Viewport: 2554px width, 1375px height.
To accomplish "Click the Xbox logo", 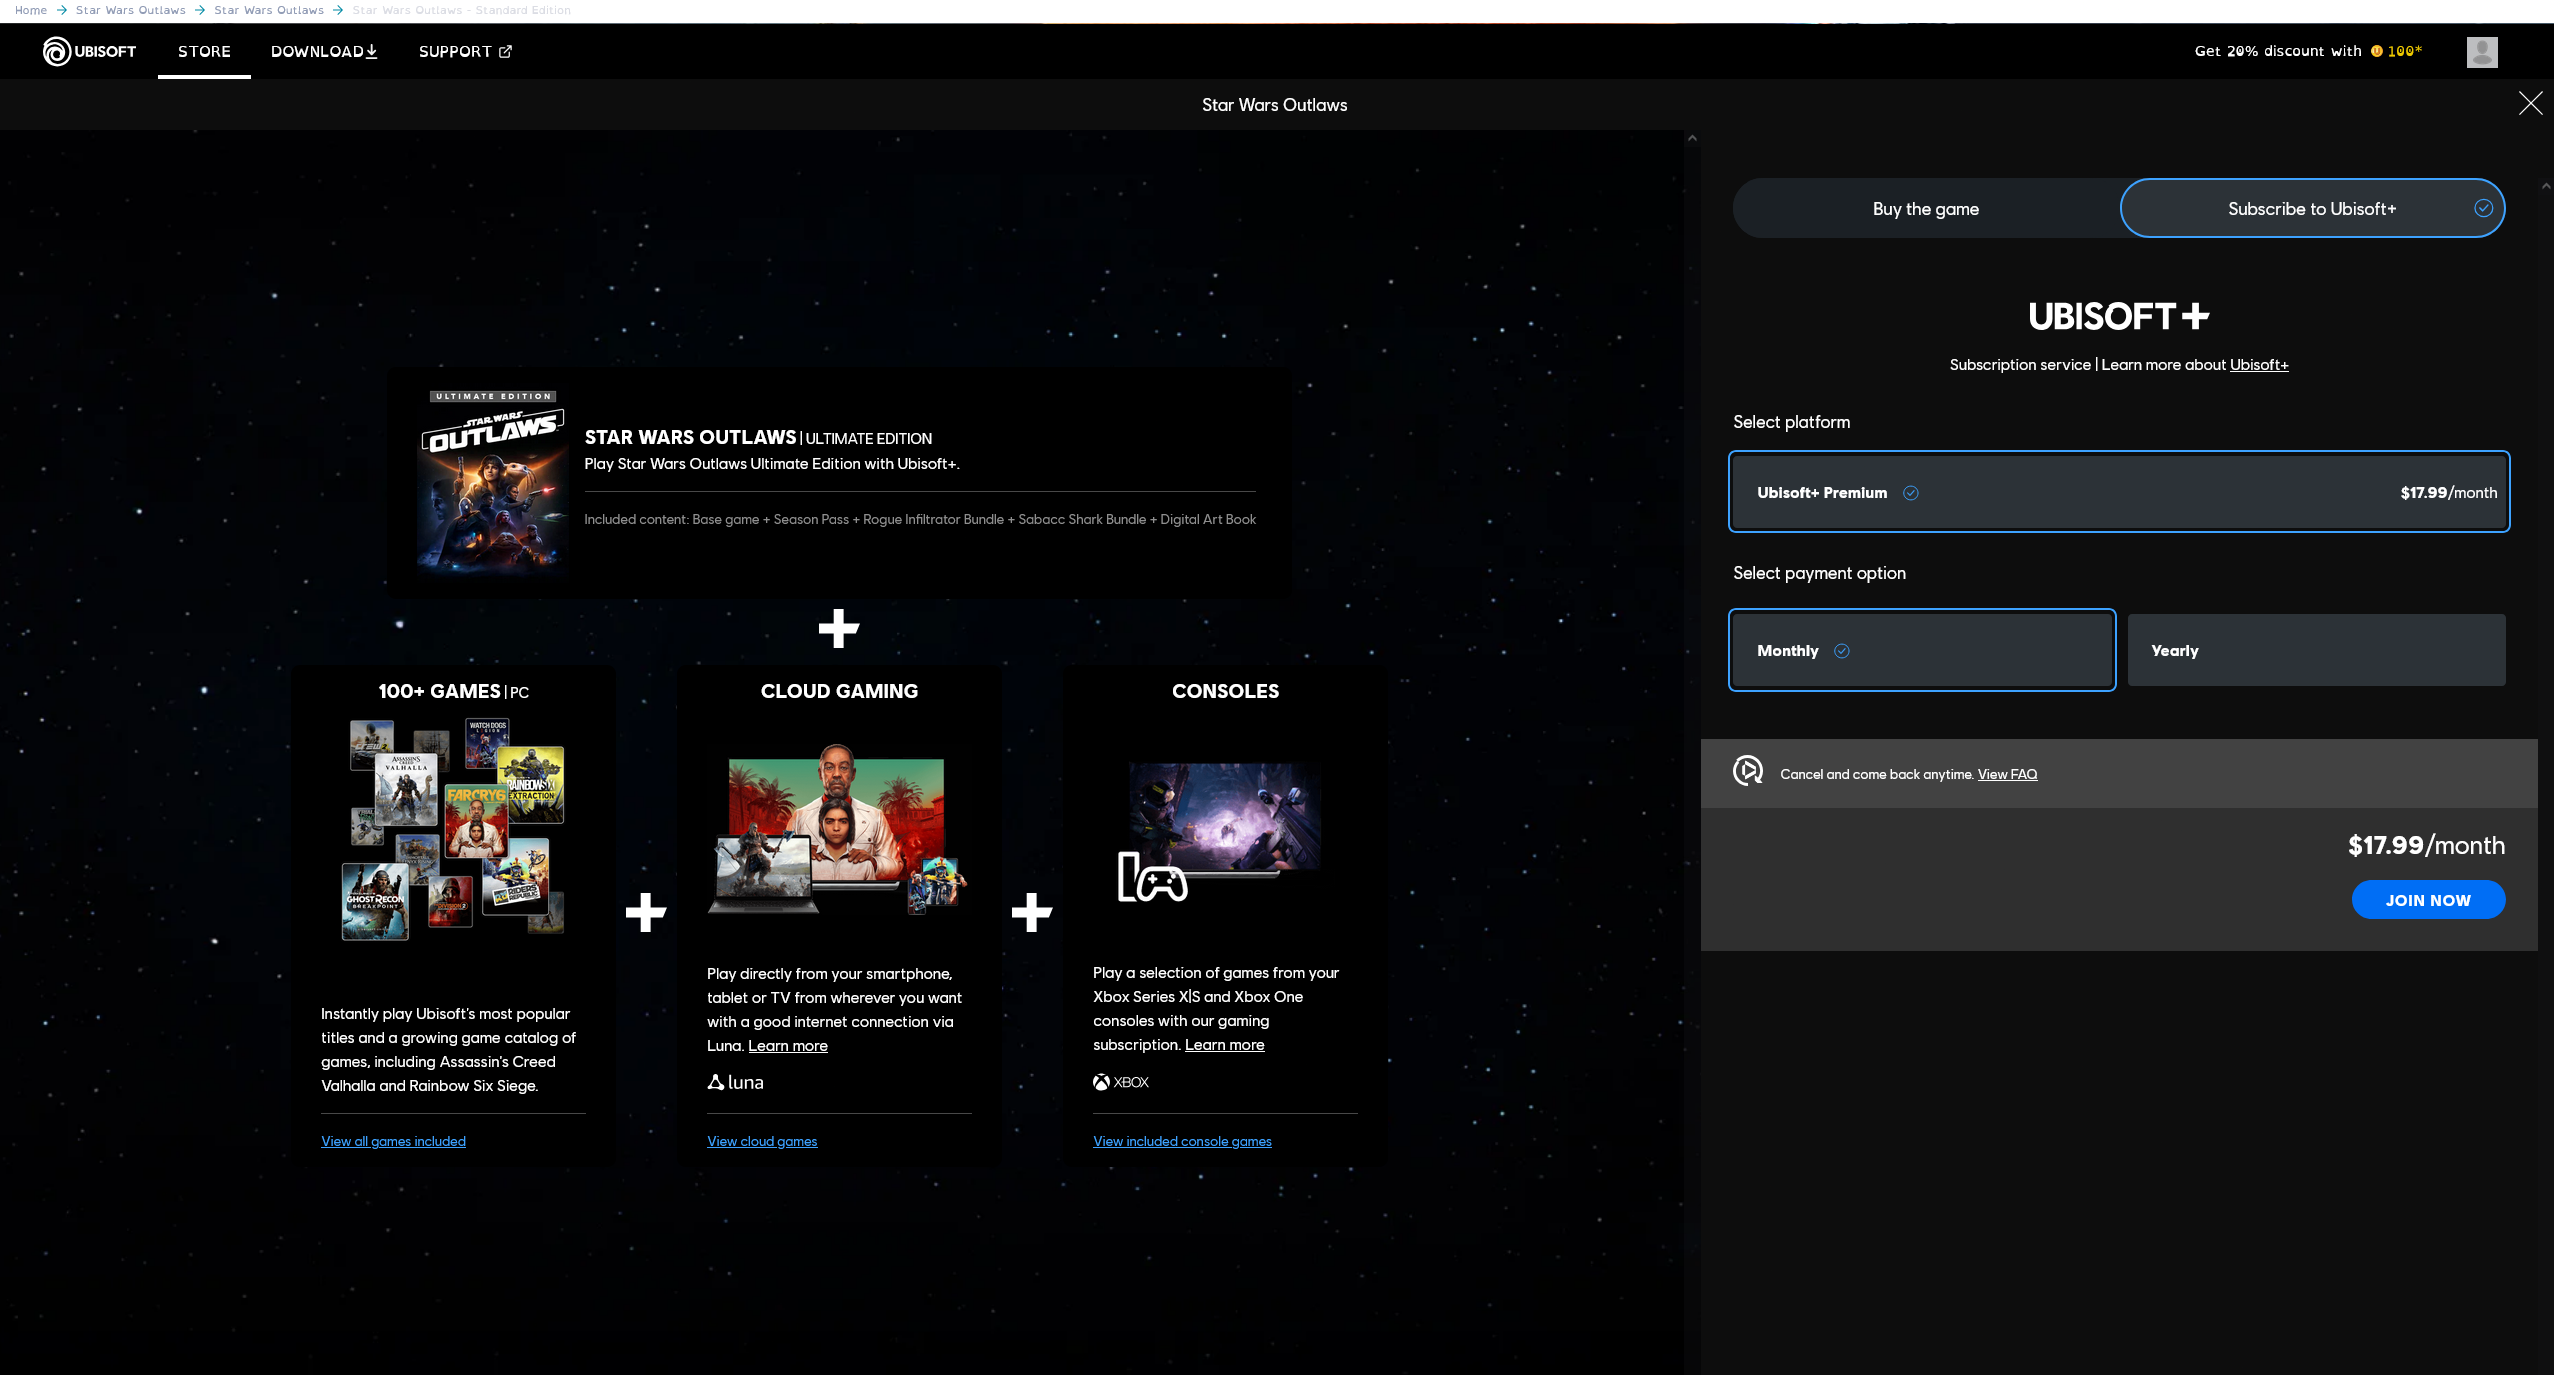I will [1120, 1082].
